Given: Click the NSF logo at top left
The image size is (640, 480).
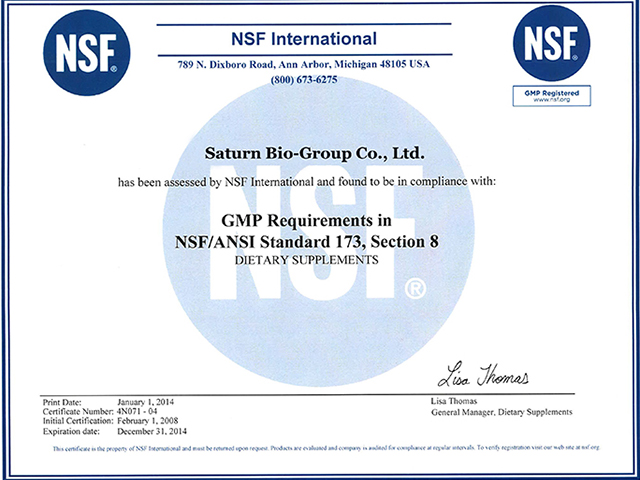Looking at the screenshot, I should (x=87, y=53).
